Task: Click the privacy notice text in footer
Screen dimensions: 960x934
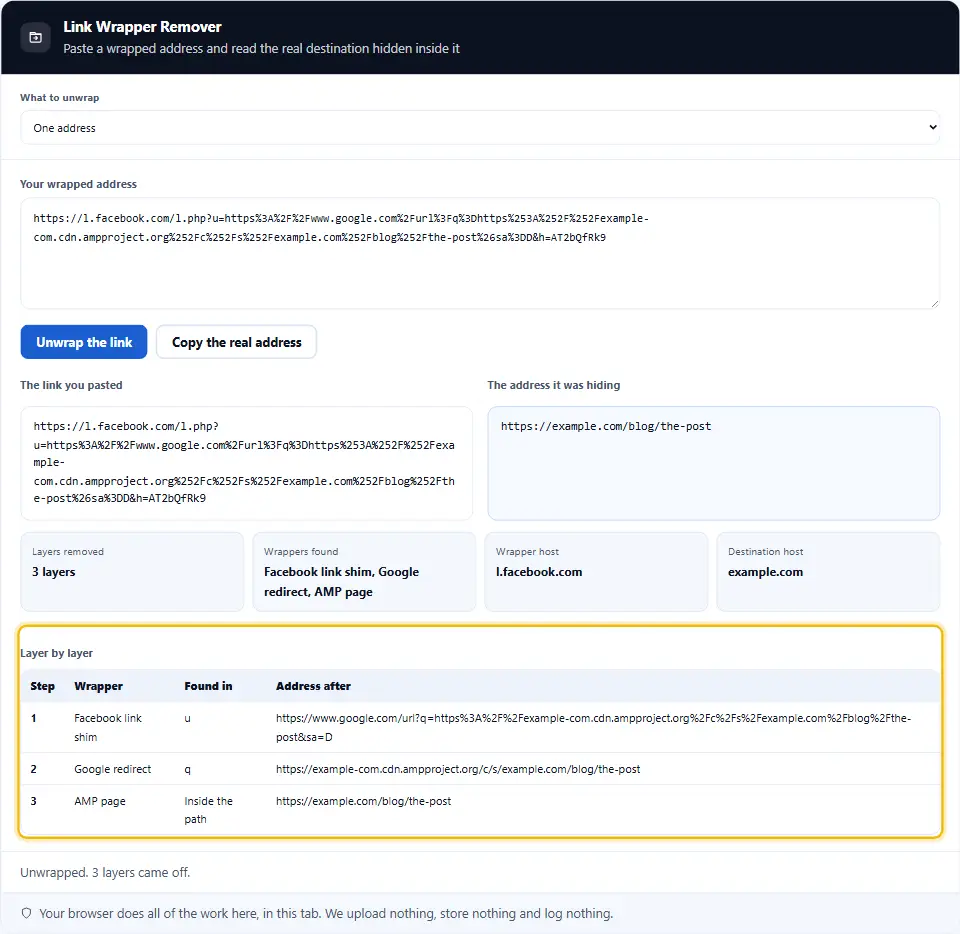Action: (x=326, y=913)
